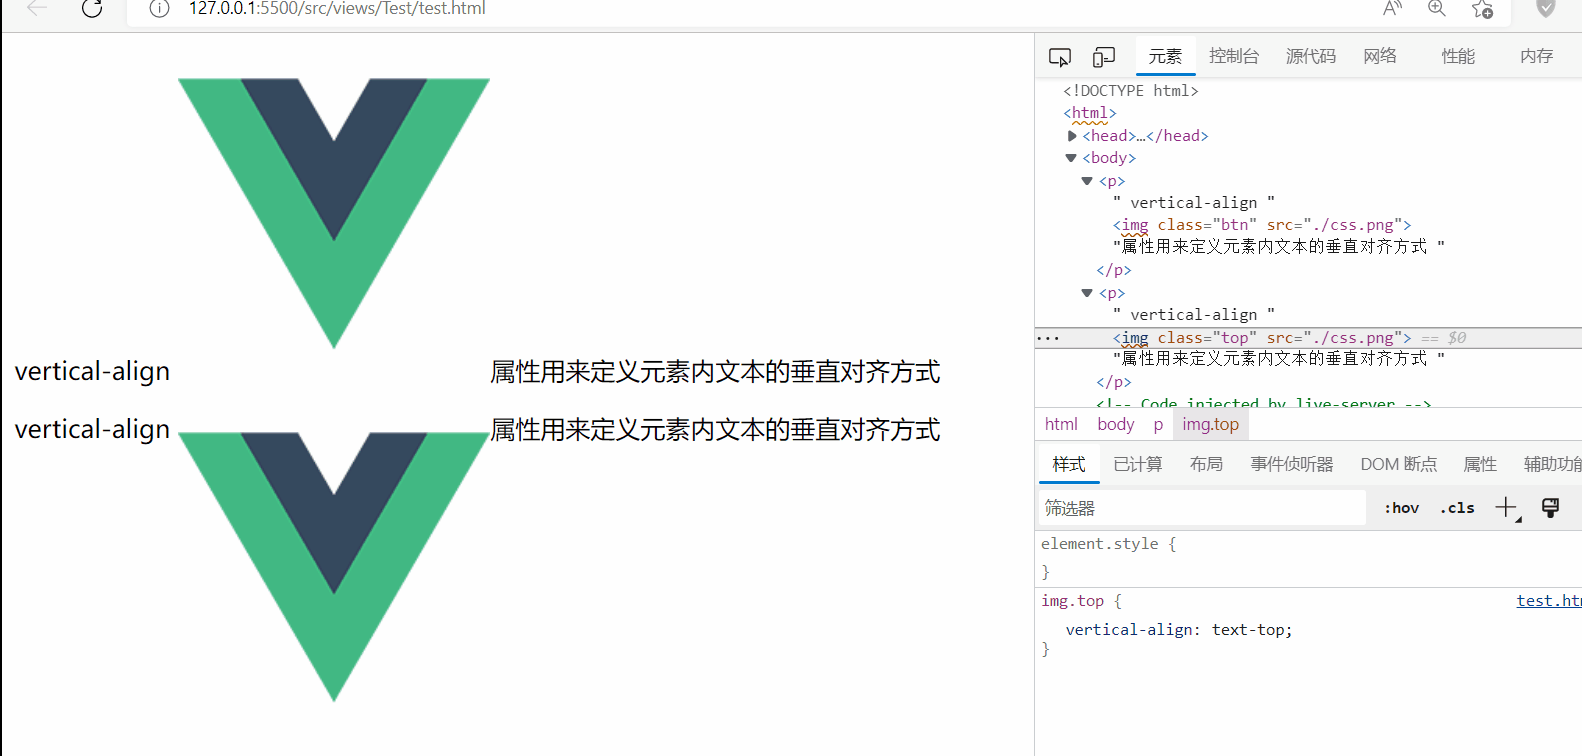Toggle :hov element state panel
This screenshot has height=756, width=1582.
click(x=1402, y=508)
